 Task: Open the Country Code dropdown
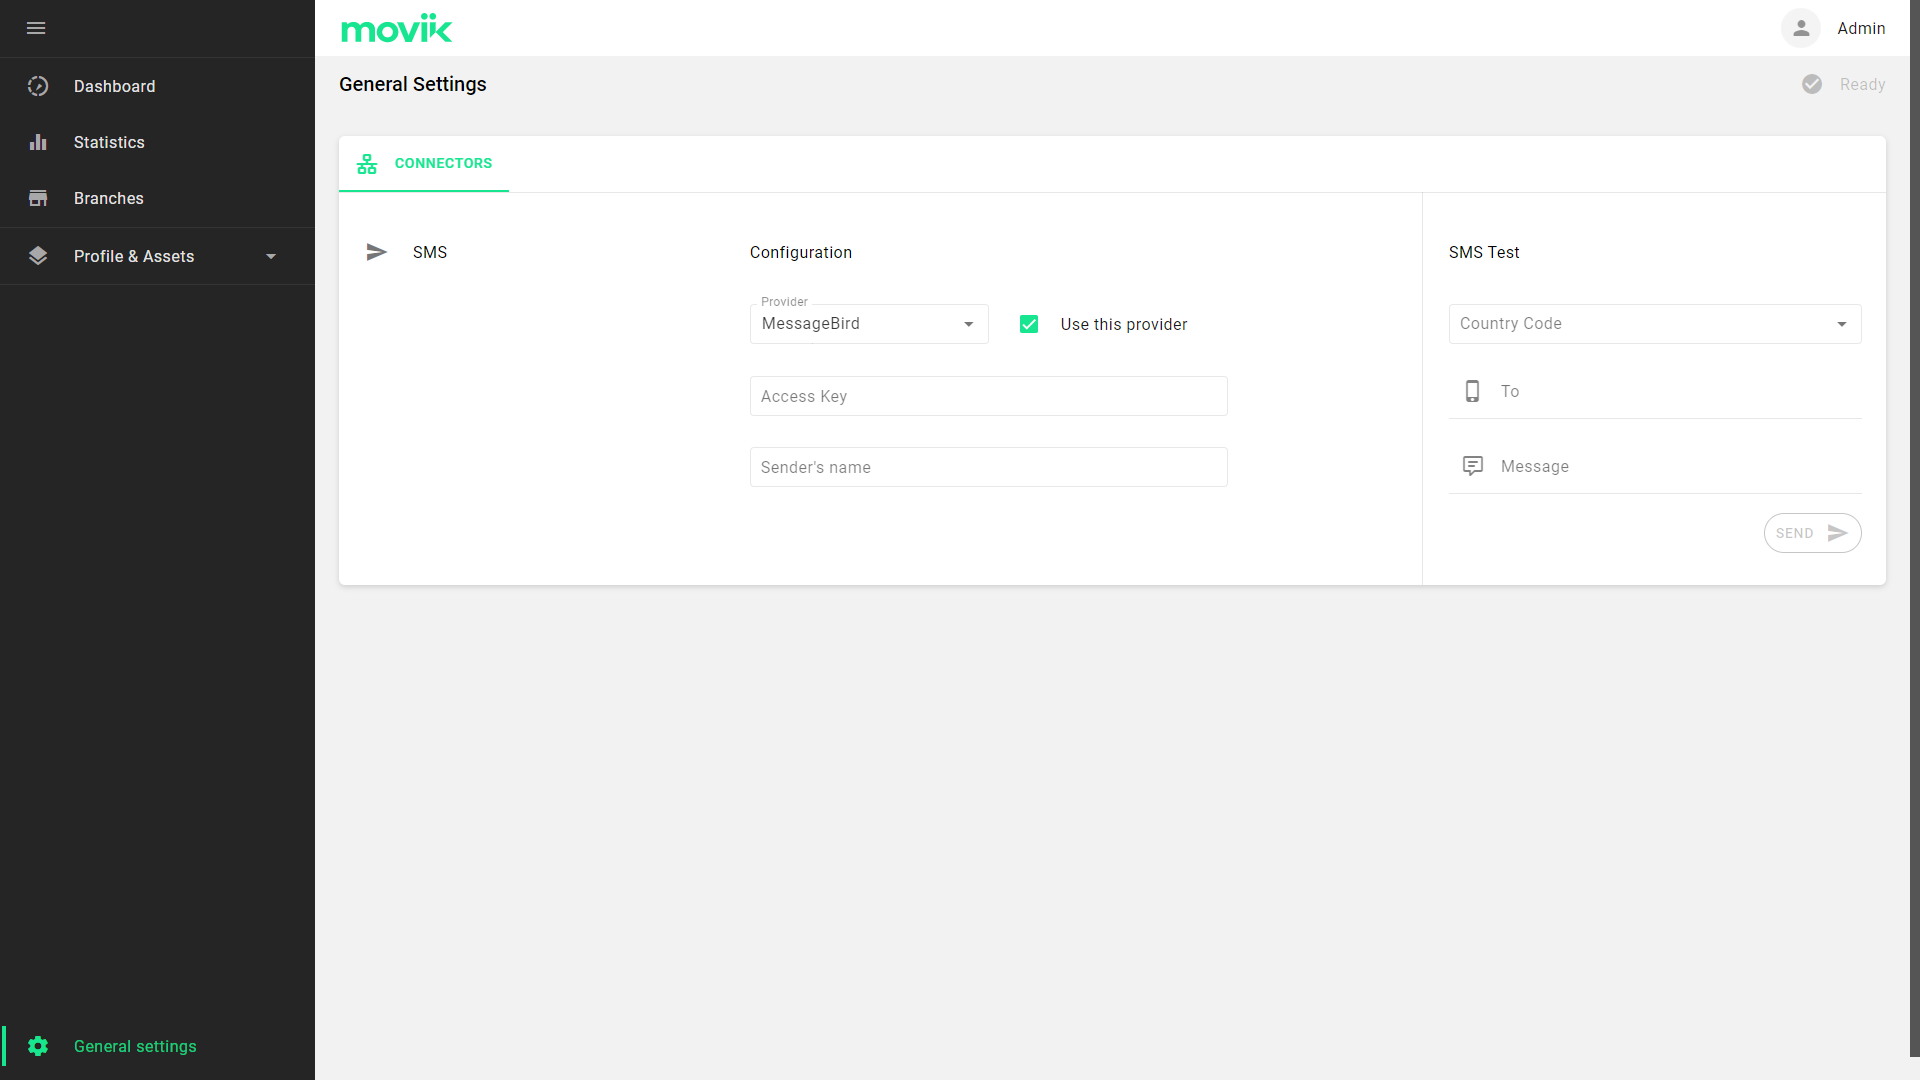[x=1655, y=324]
